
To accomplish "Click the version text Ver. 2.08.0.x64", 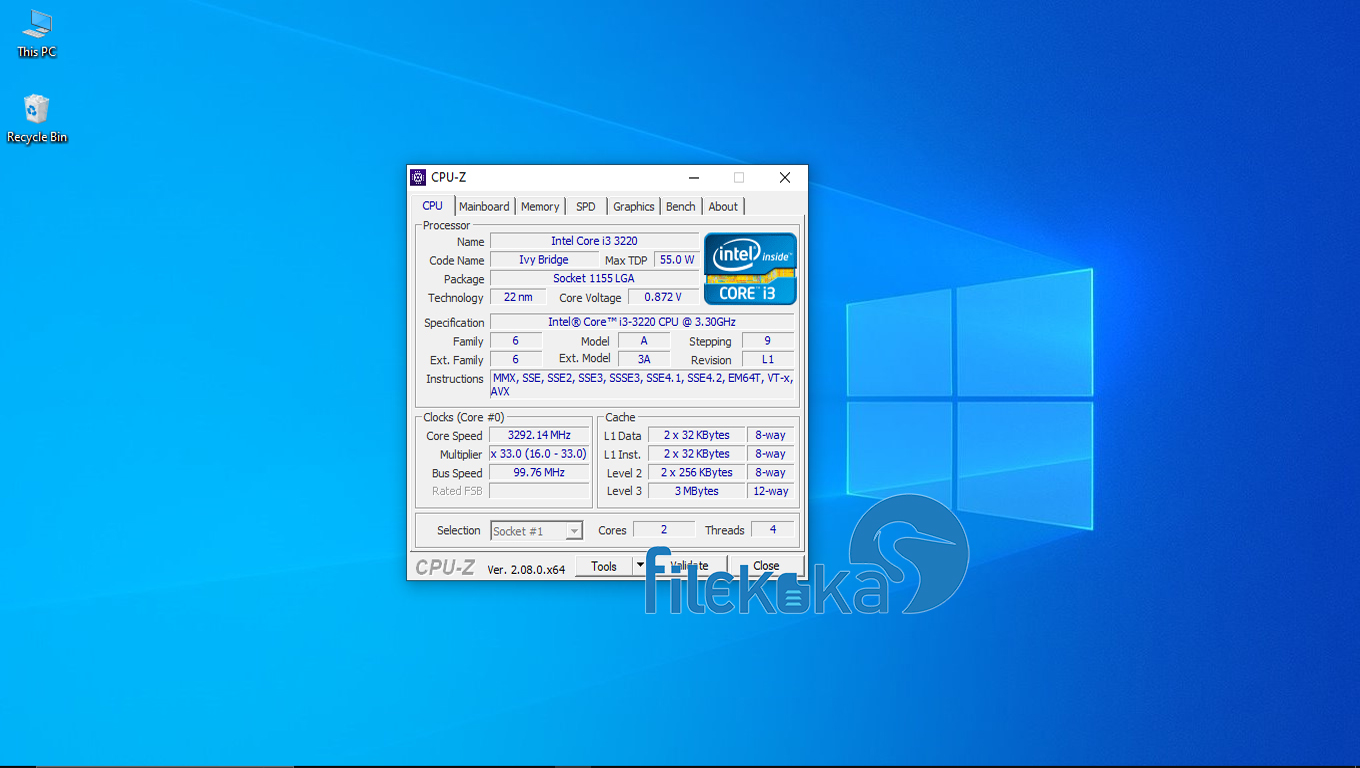I will 526,569.
